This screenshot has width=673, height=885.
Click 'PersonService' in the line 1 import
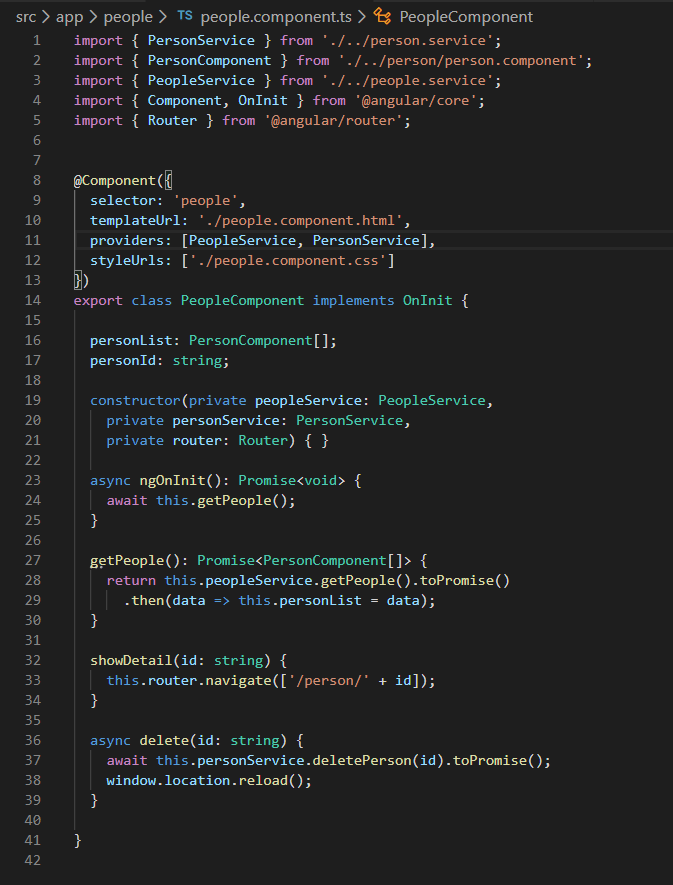point(201,41)
